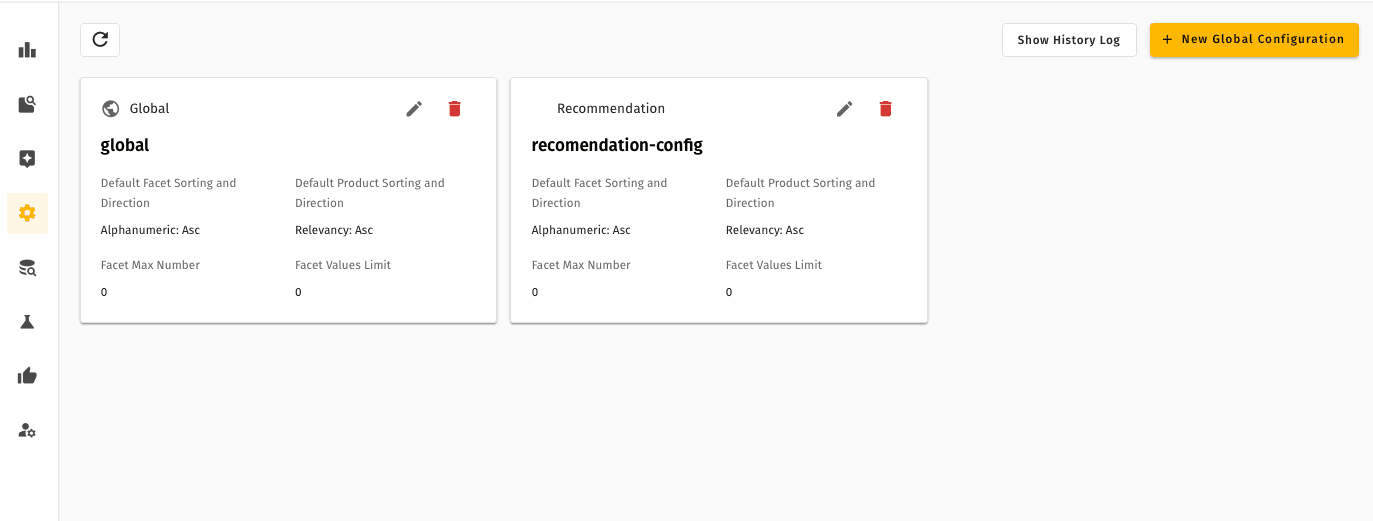Open the flask experiments sidebar icon
This screenshot has width=1373, height=521.
(x=27, y=322)
